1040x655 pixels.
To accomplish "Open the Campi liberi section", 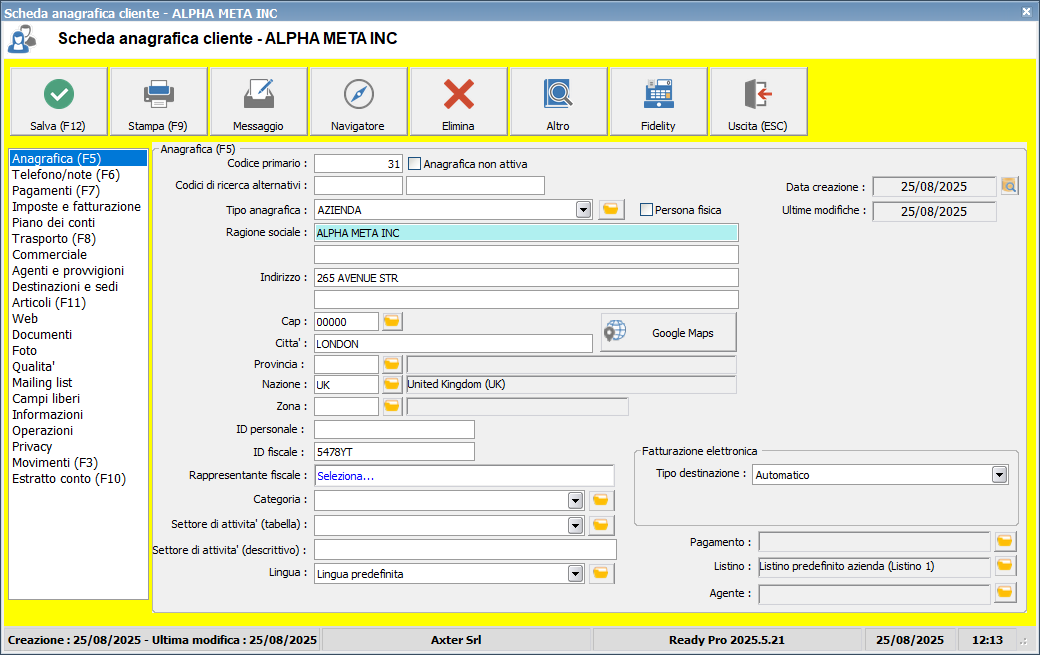I will [78, 398].
